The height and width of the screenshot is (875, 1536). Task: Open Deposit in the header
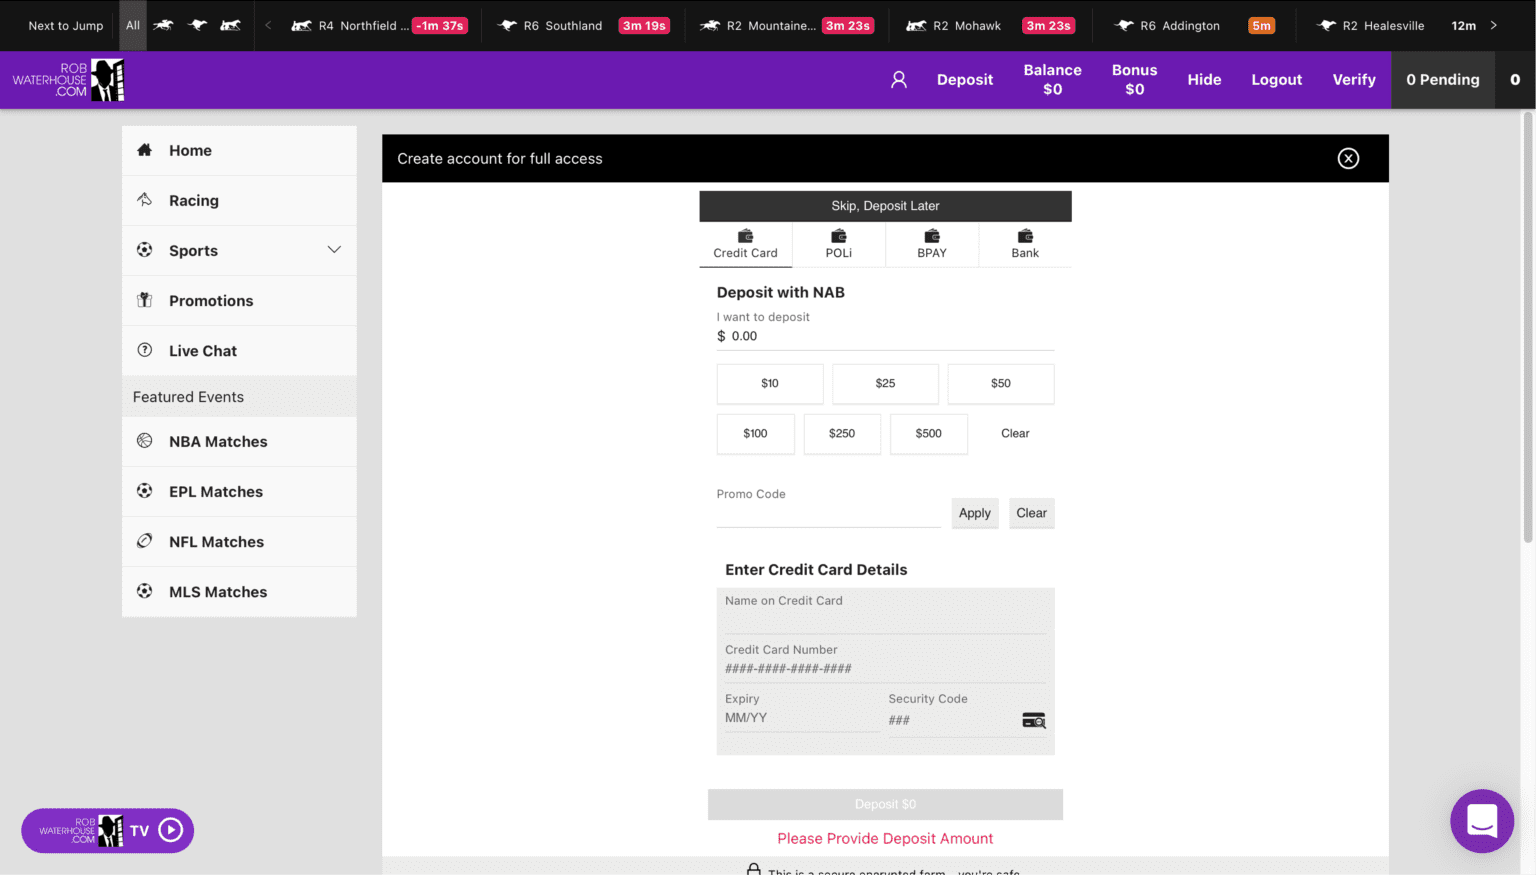coord(965,80)
